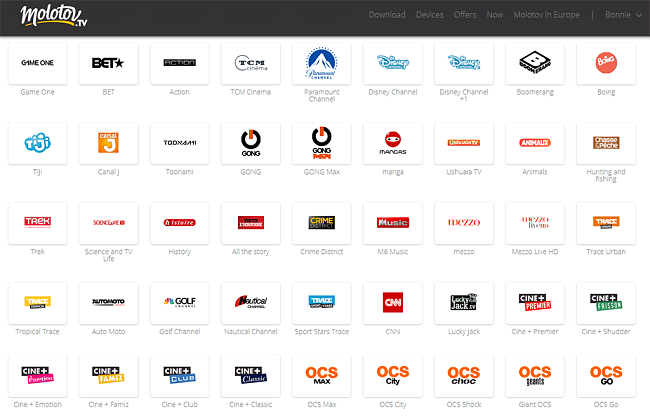Expand the Bonnie account dropdown
The width and height of the screenshot is (650, 418).
tap(623, 15)
